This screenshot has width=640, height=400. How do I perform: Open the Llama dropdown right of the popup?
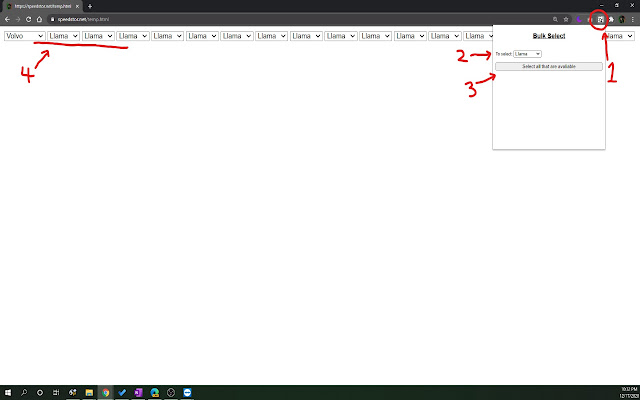point(620,36)
